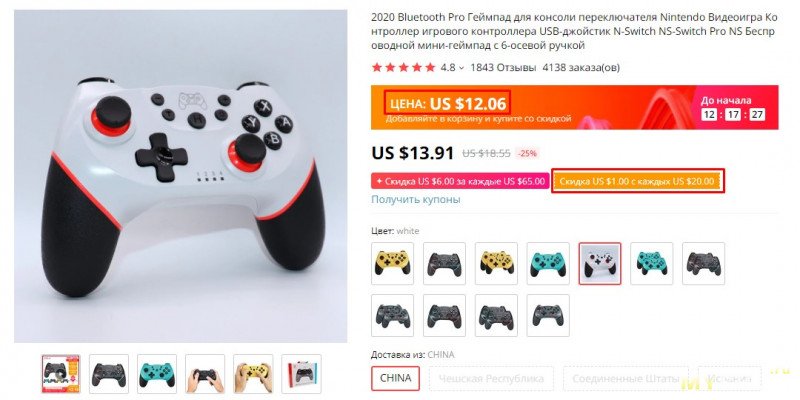View the black controller gallery thumbnail
This screenshot has width=800, height=400.
pyautogui.click(x=109, y=374)
